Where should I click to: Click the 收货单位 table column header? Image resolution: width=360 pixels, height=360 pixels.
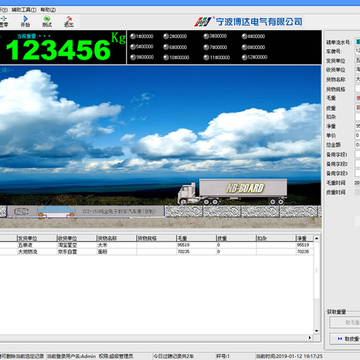pyautogui.click(x=77, y=238)
